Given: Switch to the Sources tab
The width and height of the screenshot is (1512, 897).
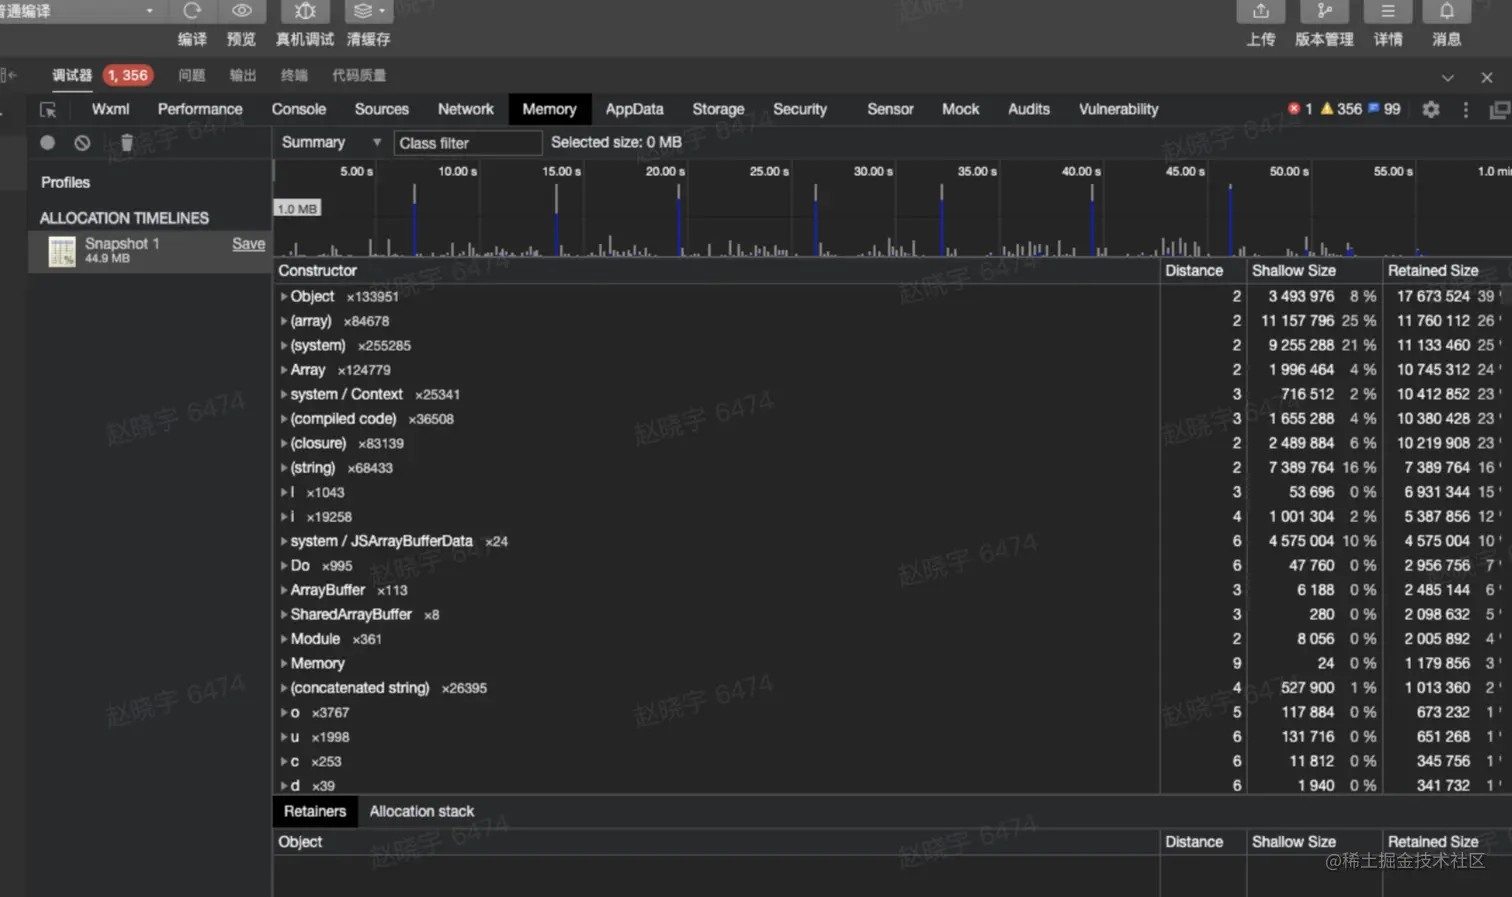Looking at the screenshot, I should 382,109.
